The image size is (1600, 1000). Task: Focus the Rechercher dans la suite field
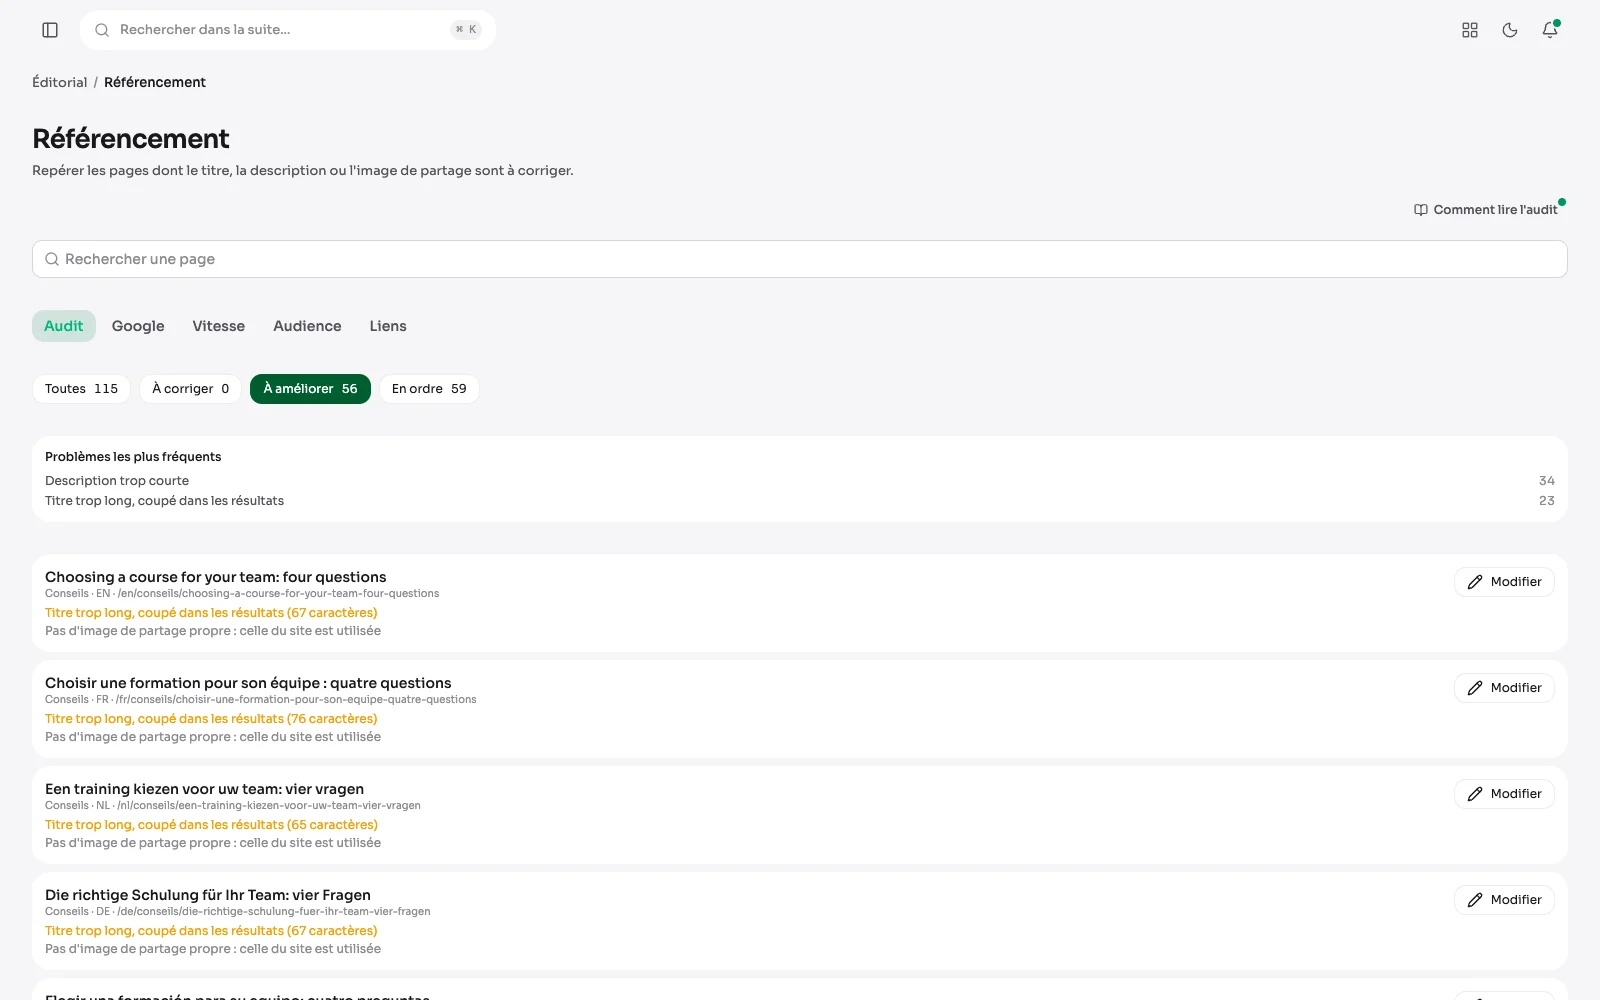(288, 30)
